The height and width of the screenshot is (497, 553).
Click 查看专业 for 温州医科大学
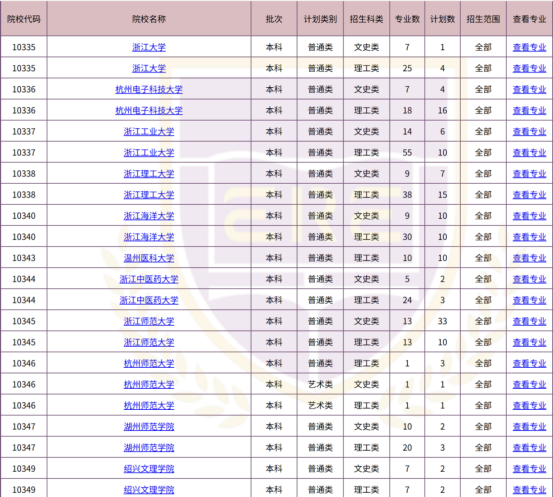tap(529, 258)
